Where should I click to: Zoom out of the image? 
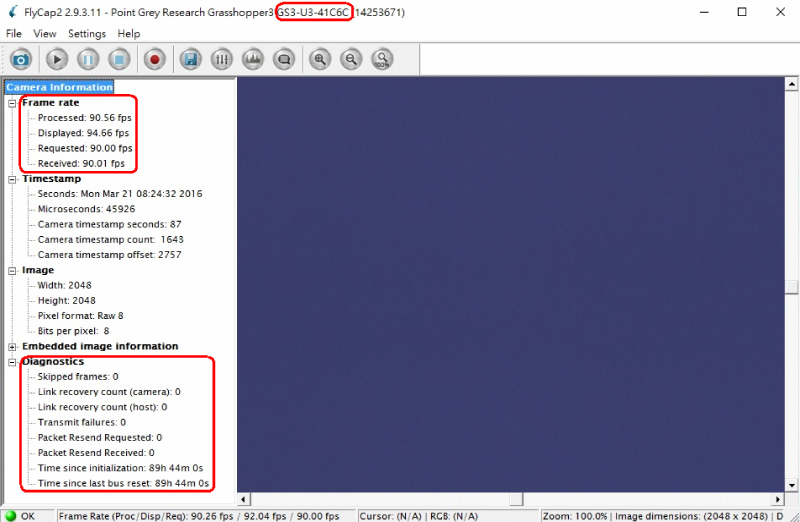(x=351, y=59)
